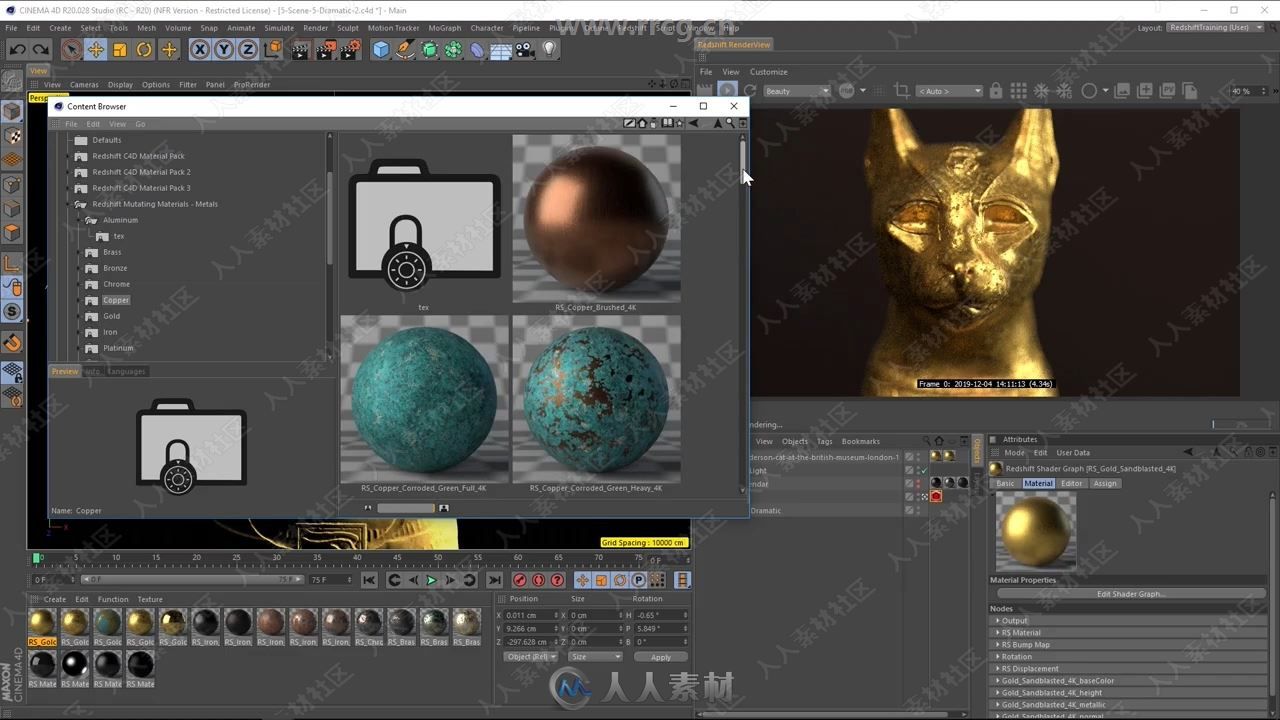Open the Auto aspect dropdown in RenderView
Image resolution: width=1280 pixels, height=720 pixels.
(x=949, y=91)
